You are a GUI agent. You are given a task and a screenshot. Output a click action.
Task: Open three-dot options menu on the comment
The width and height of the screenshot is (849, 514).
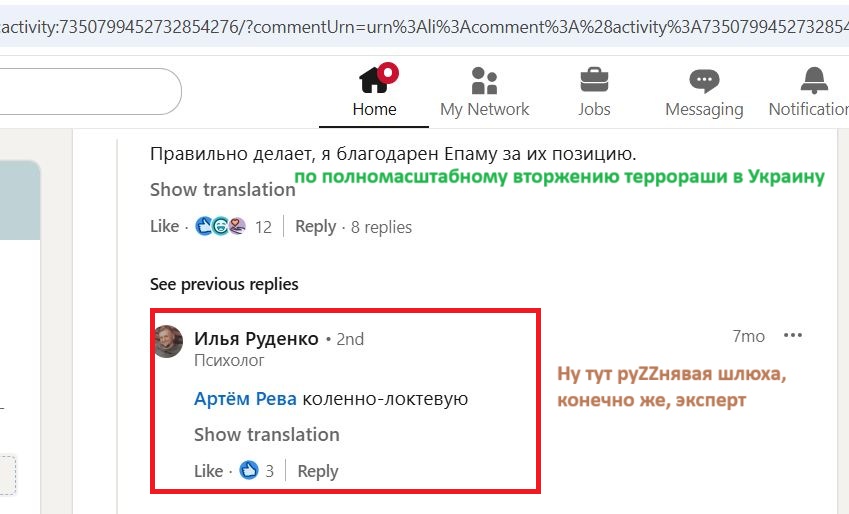coord(793,336)
